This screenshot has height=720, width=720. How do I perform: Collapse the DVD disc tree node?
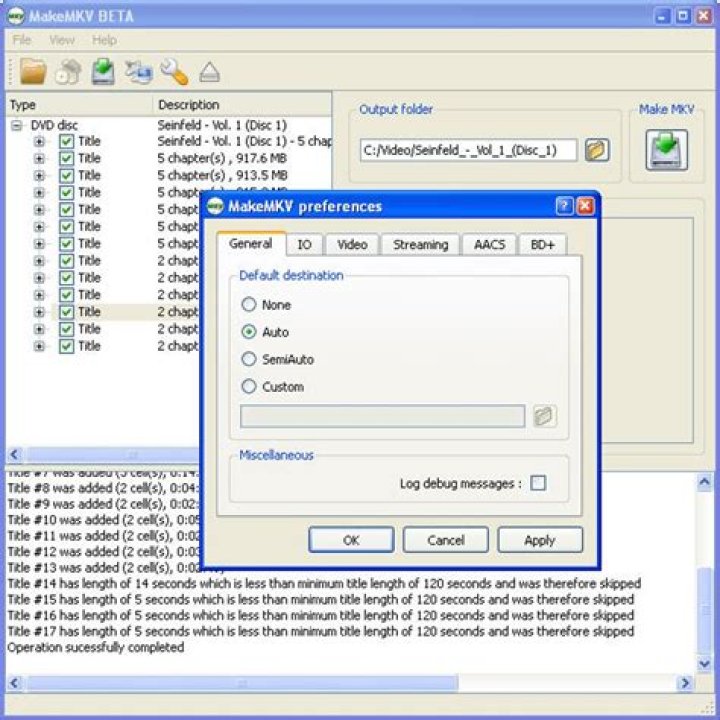[17, 125]
